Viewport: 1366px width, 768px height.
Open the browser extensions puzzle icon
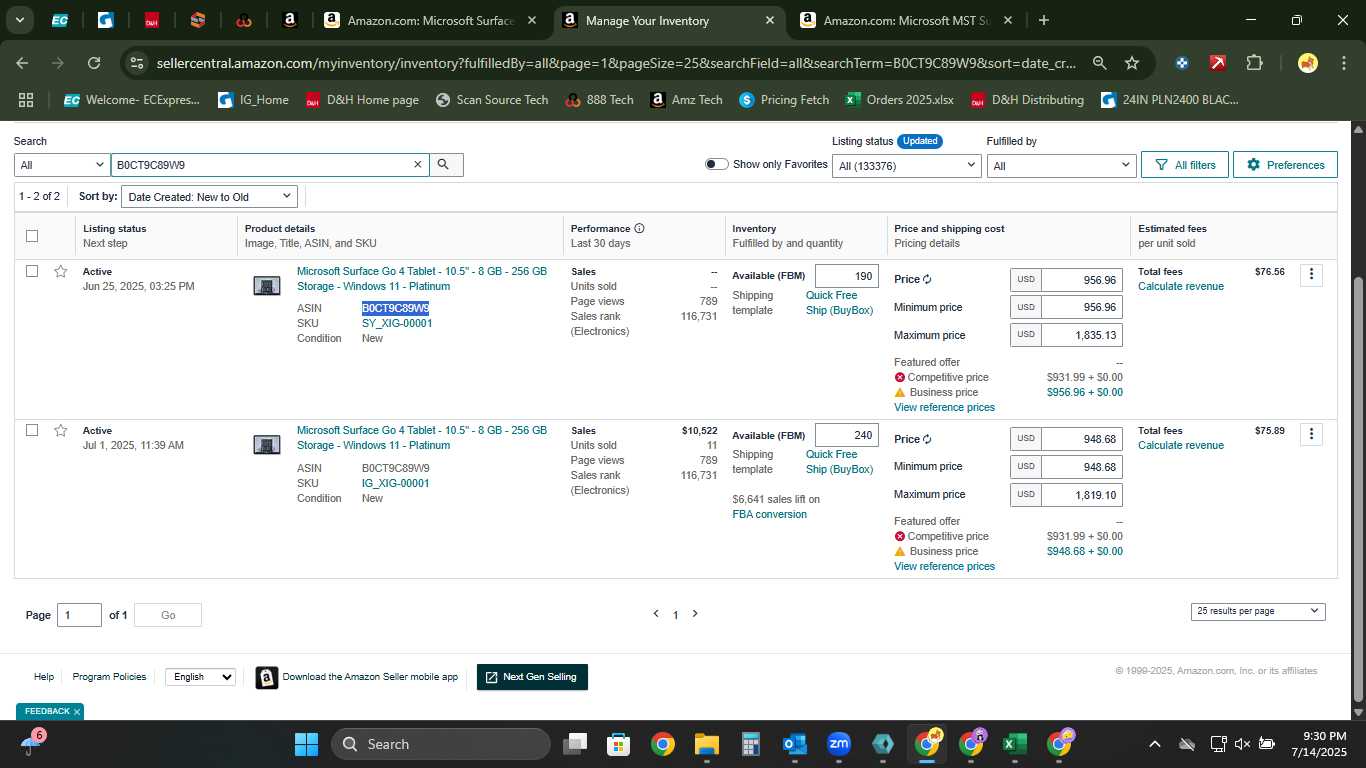(1254, 63)
